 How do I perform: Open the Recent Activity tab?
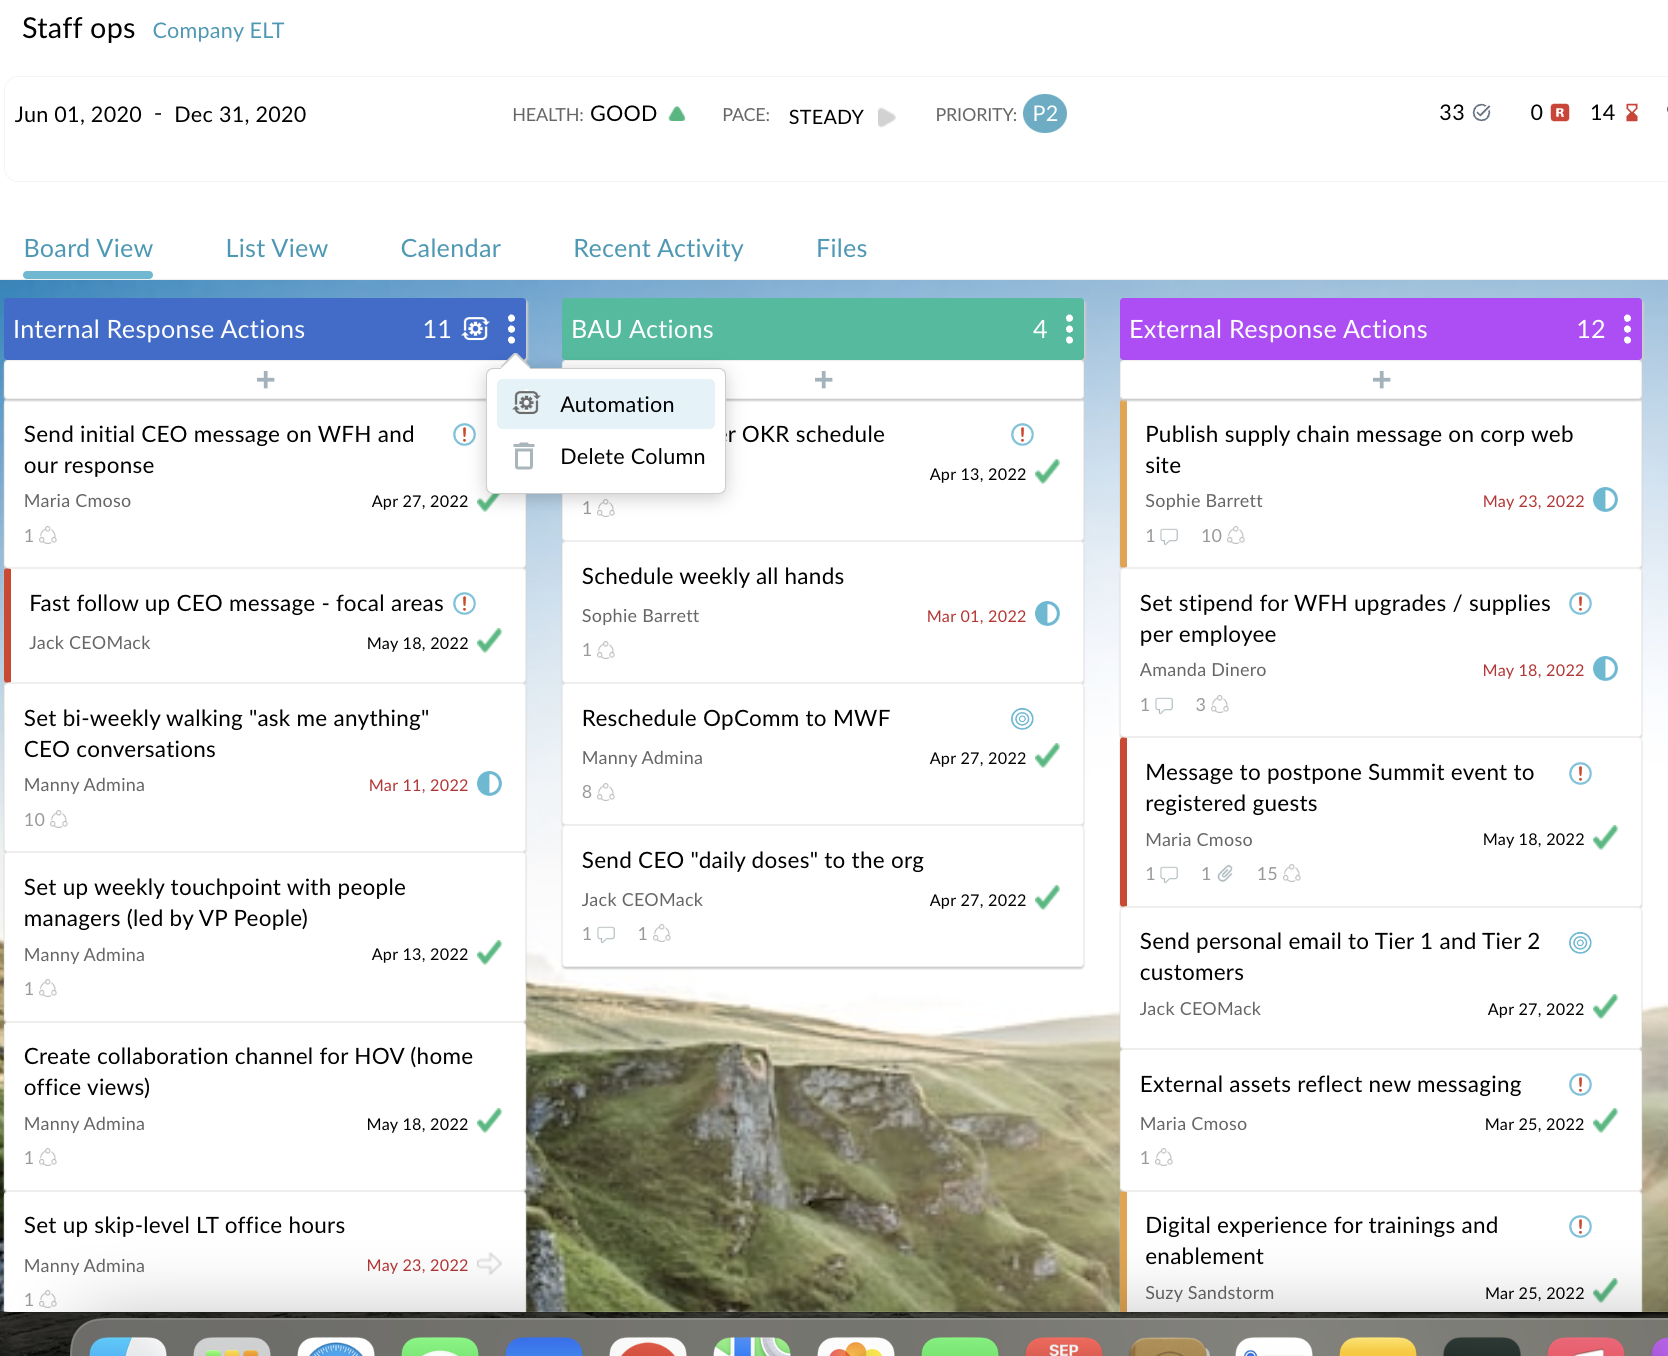point(658,248)
